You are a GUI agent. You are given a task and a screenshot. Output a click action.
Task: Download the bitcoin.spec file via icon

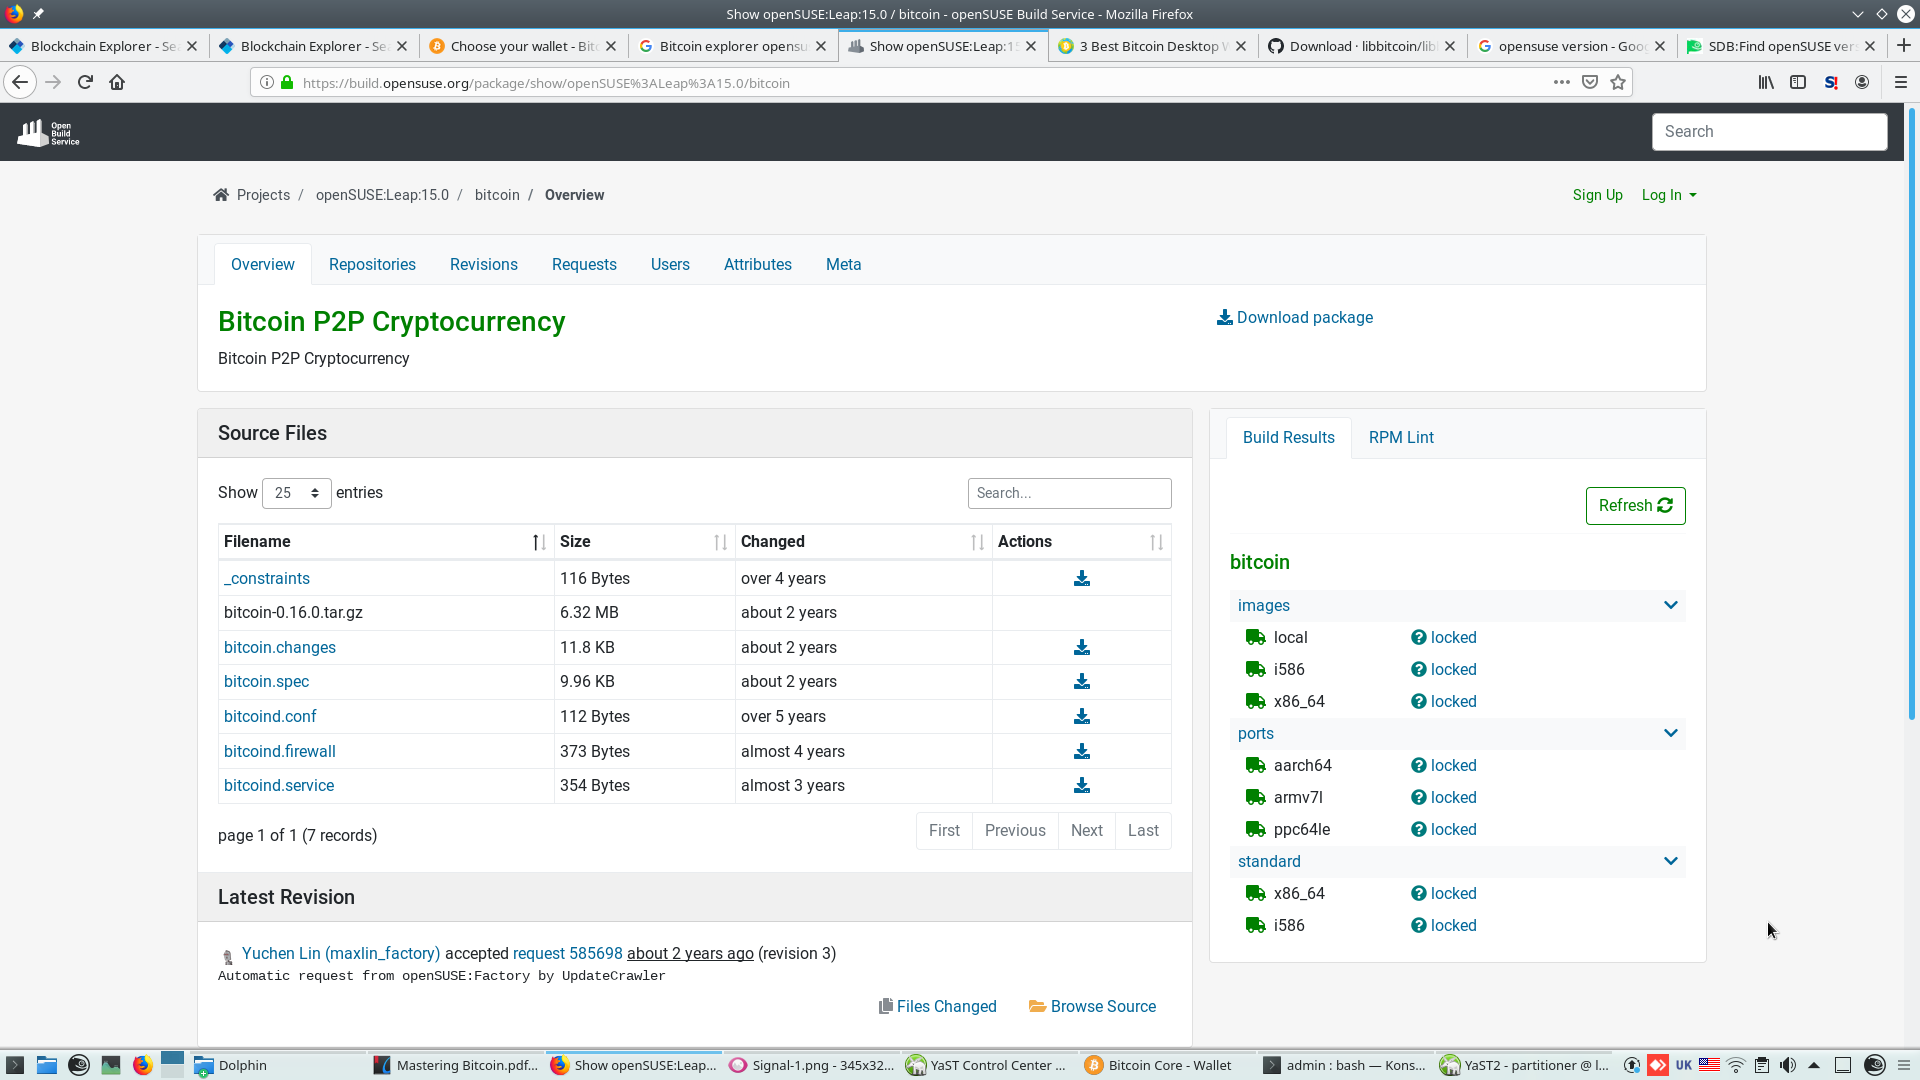pos(1081,682)
